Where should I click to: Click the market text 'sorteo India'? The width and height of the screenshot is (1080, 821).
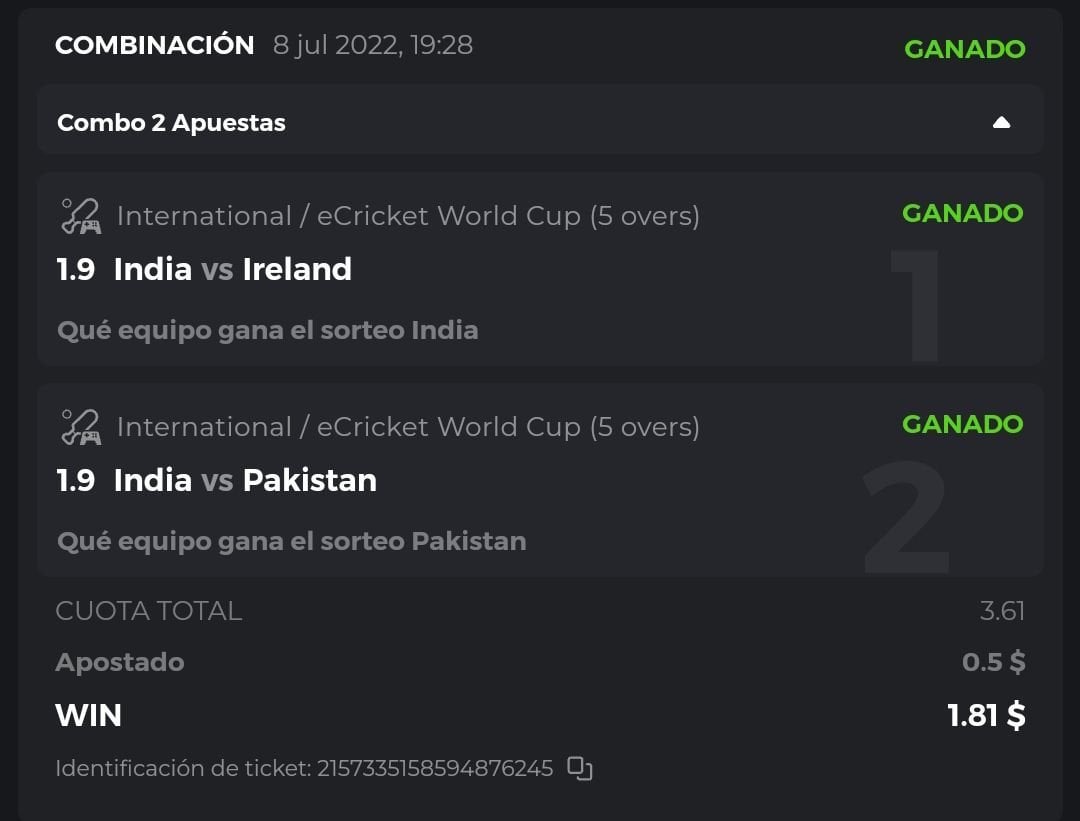[x=268, y=330]
